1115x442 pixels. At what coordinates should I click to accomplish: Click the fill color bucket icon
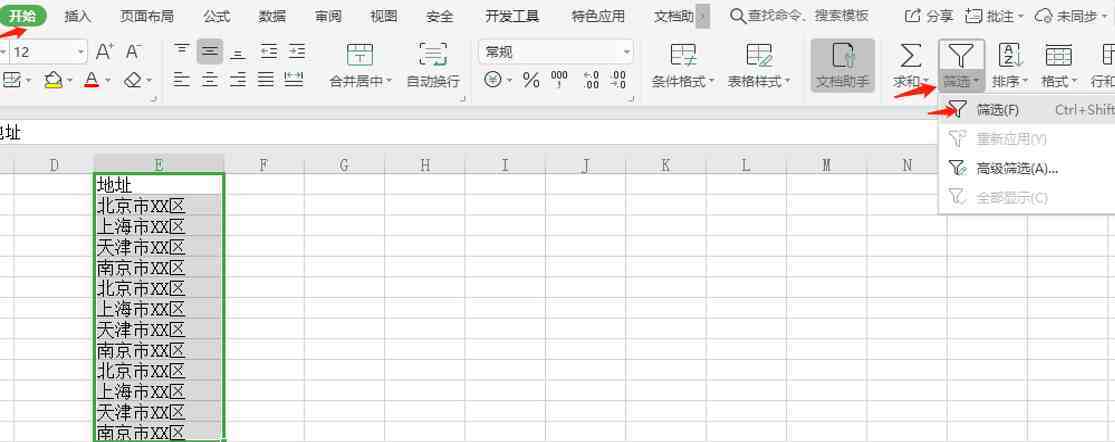tap(53, 80)
